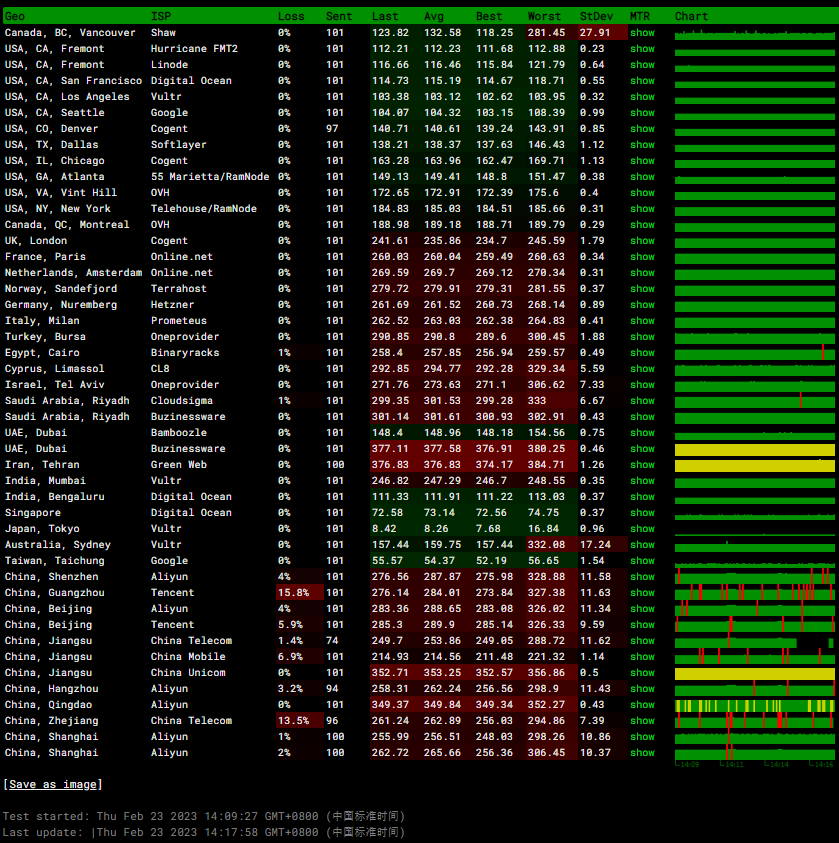This screenshot has width=839, height=843.
Task: Show MTR for Beijing Tencent row
Action: 642,625
